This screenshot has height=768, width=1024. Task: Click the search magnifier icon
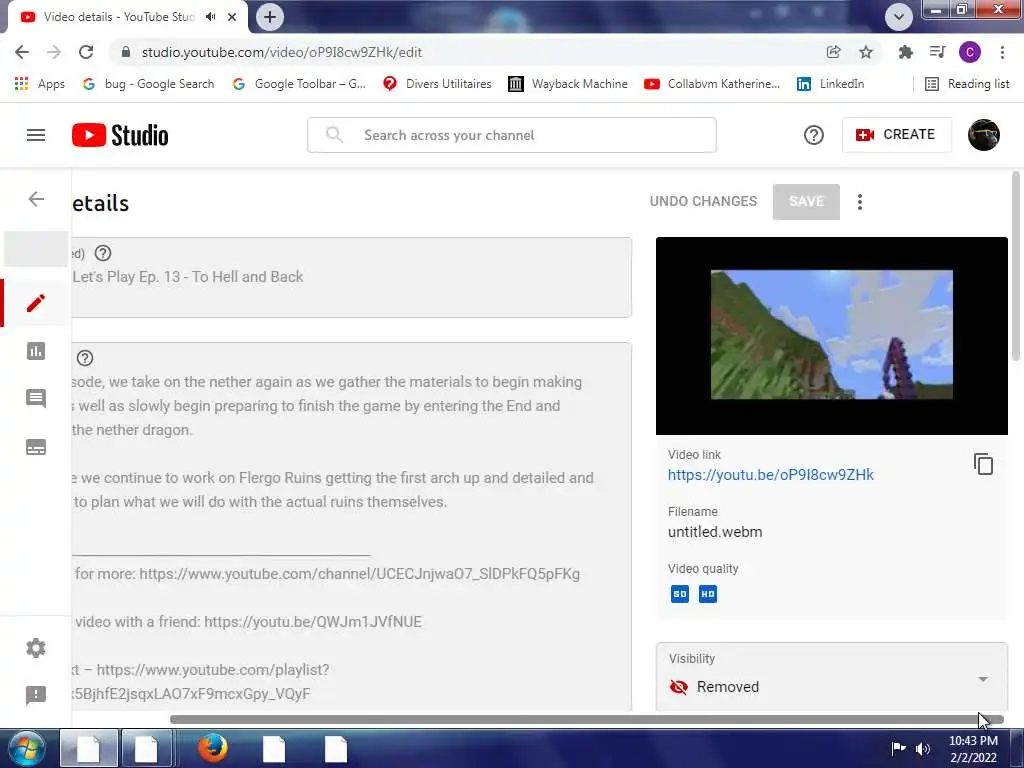coord(334,135)
